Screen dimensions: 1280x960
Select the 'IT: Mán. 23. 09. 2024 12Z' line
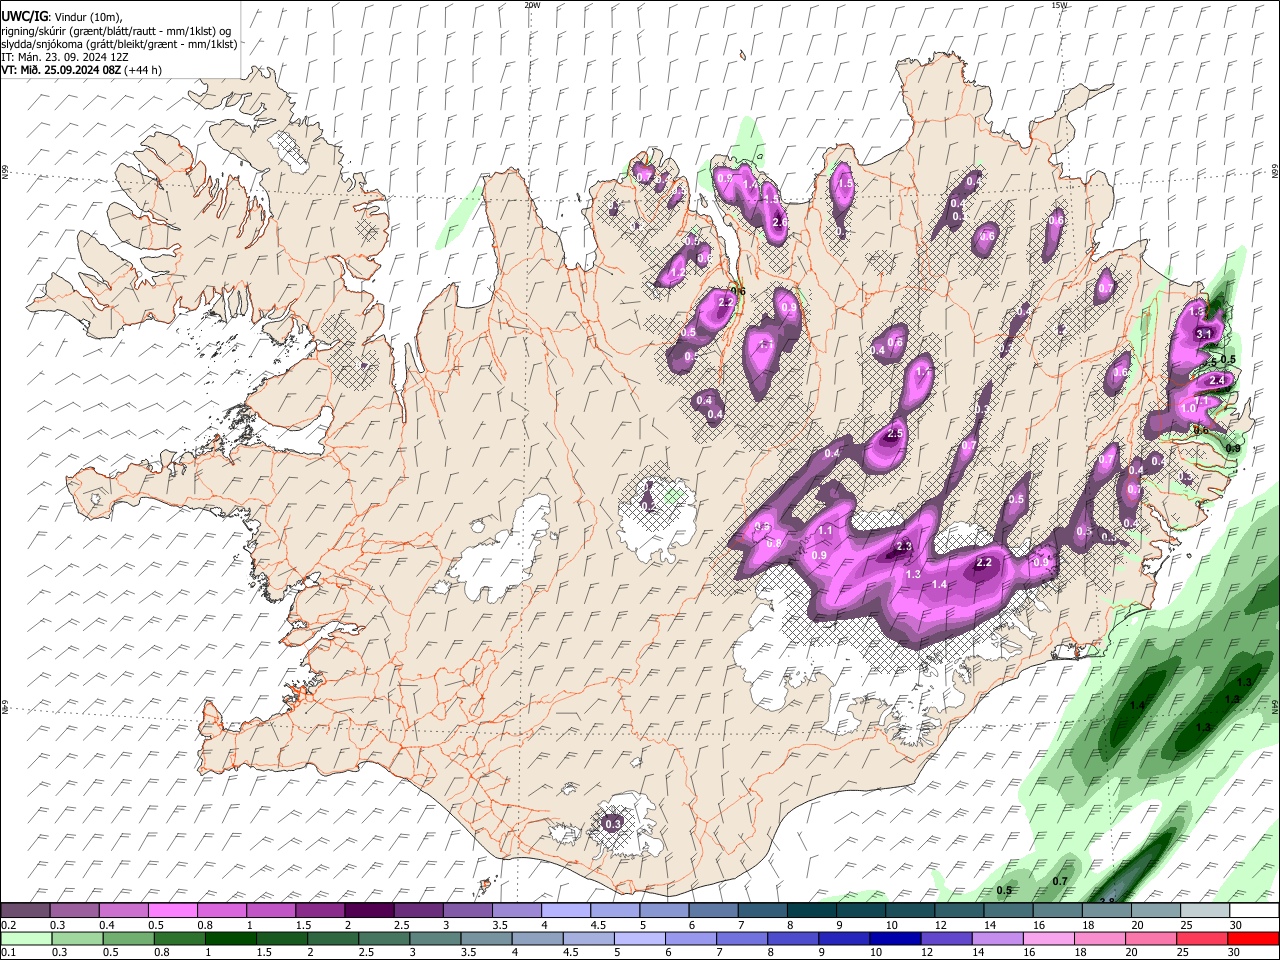(65, 57)
